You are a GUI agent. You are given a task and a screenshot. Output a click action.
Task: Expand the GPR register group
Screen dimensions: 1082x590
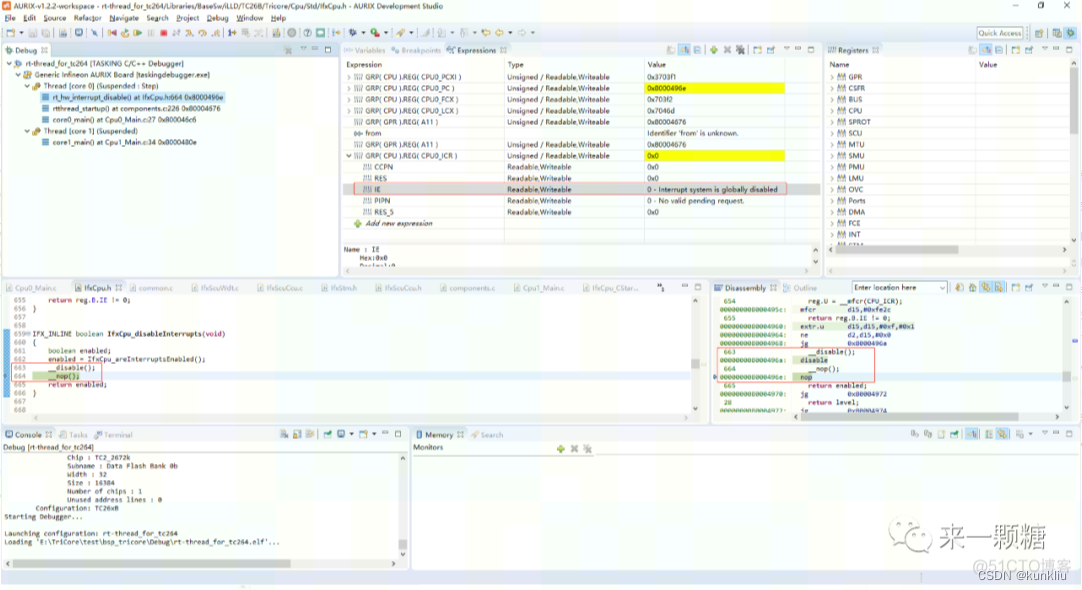point(832,77)
